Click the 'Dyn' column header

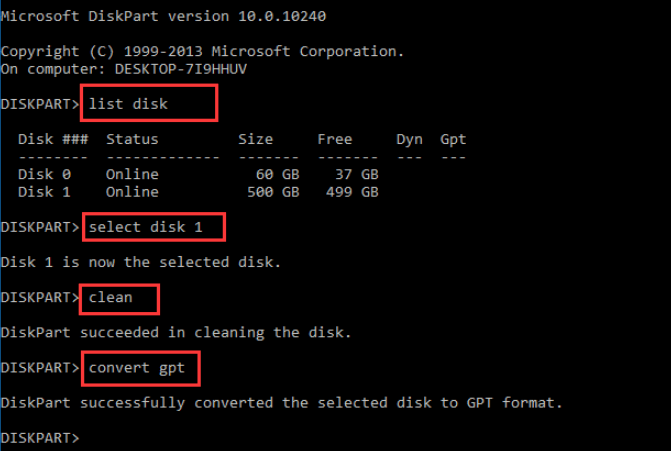(x=409, y=139)
